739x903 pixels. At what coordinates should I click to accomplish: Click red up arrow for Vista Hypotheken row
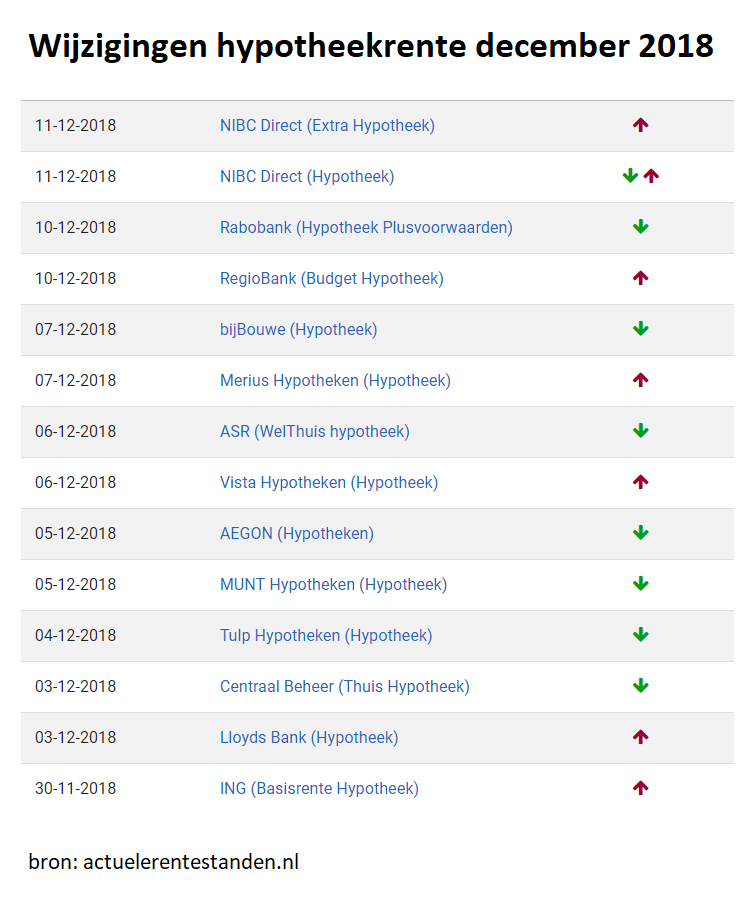[641, 482]
